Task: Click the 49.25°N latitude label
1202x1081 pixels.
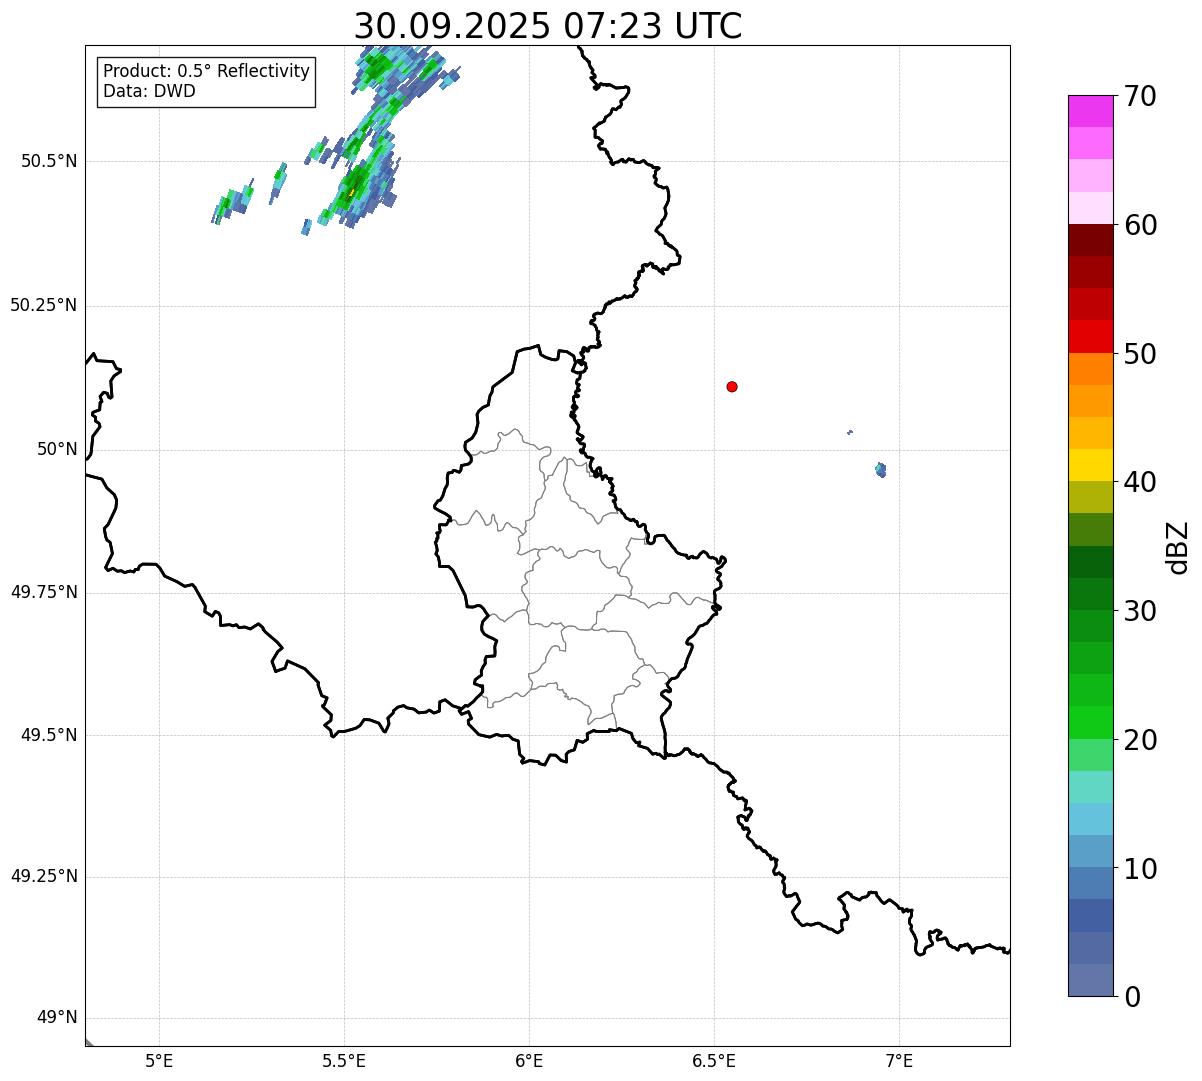Action: (x=44, y=876)
